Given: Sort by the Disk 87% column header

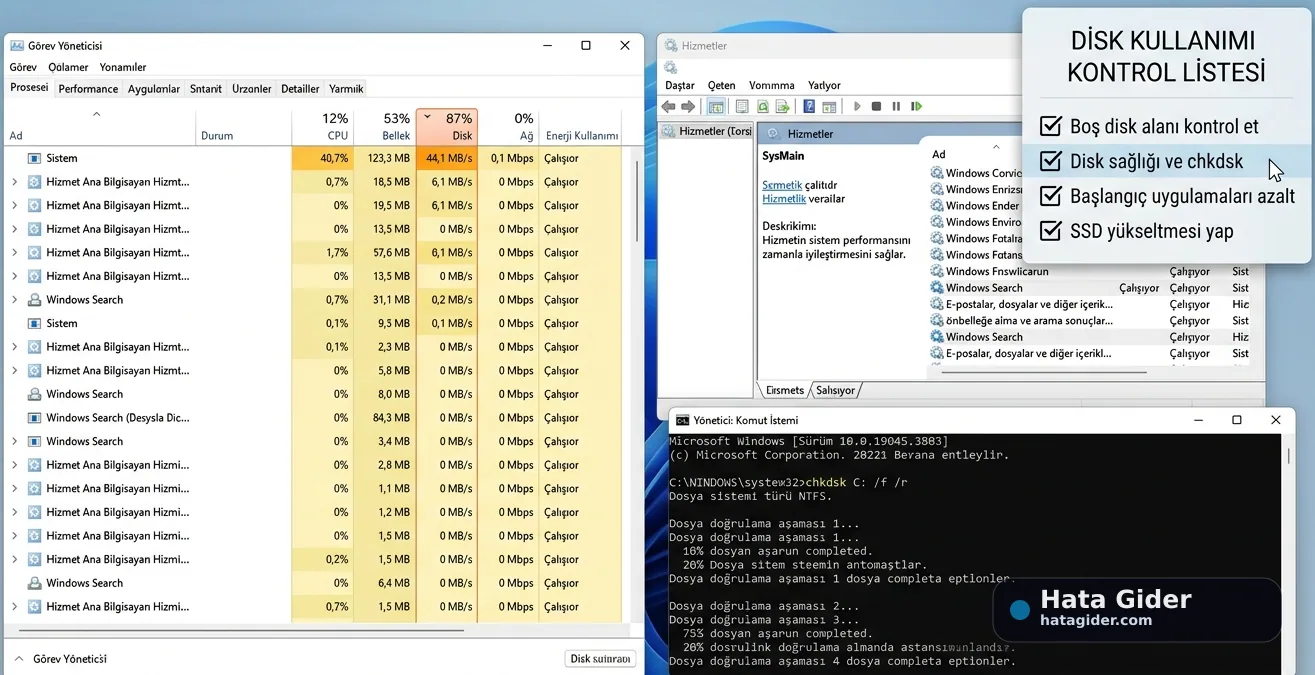Looking at the screenshot, I should (x=447, y=126).
